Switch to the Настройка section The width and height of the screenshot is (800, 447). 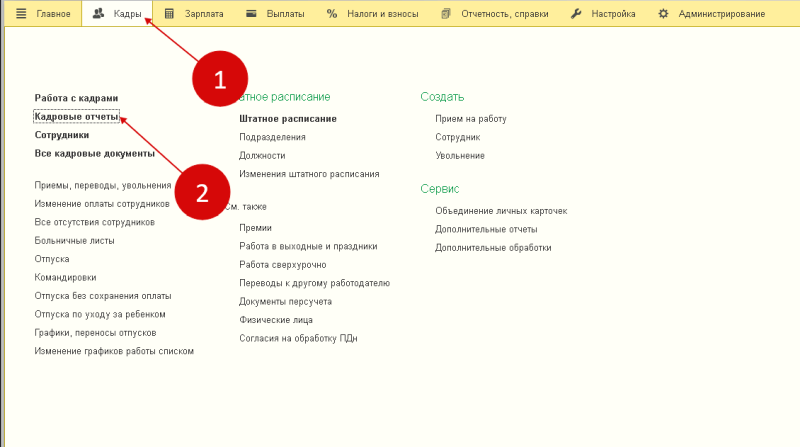pos(613,14)
